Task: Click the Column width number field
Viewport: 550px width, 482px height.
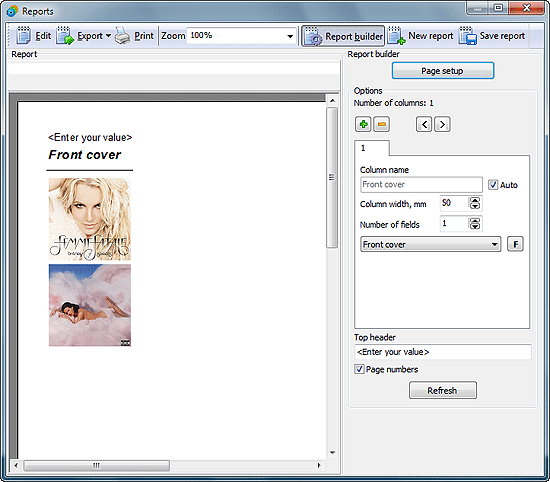Action: coord(455,203)
